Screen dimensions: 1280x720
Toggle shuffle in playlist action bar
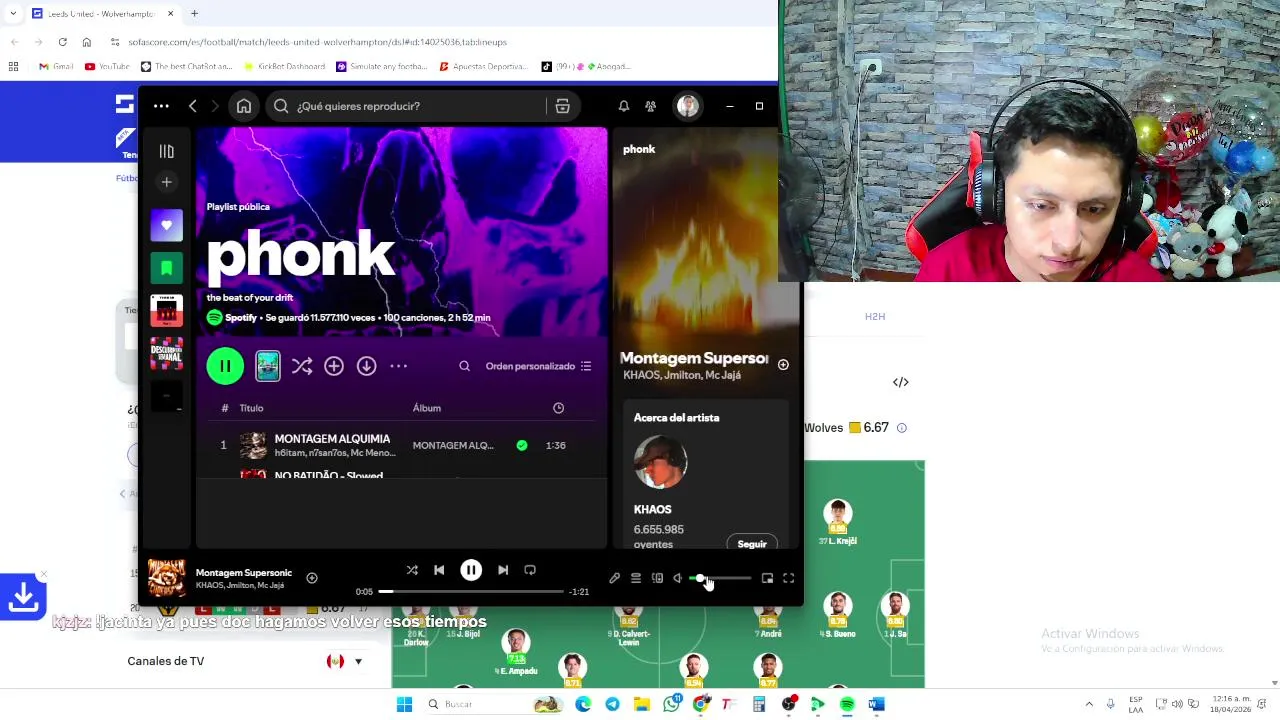point(302,366)
